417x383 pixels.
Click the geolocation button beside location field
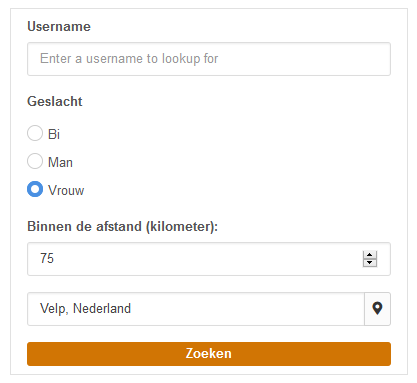pos(377,309)
